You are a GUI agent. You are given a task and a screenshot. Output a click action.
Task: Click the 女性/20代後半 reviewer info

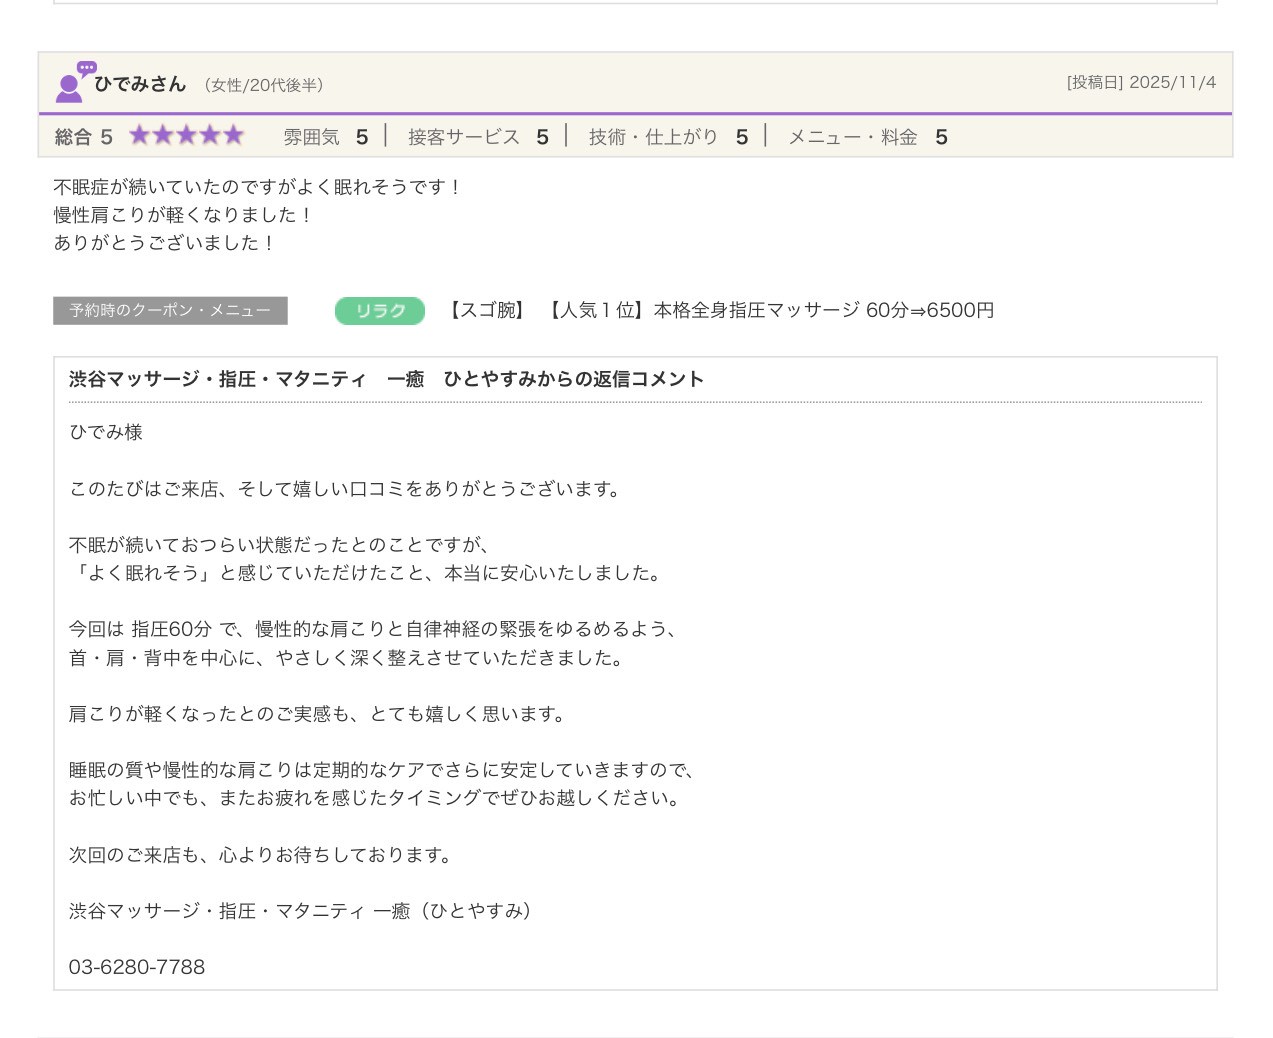(x=264, y=86)
